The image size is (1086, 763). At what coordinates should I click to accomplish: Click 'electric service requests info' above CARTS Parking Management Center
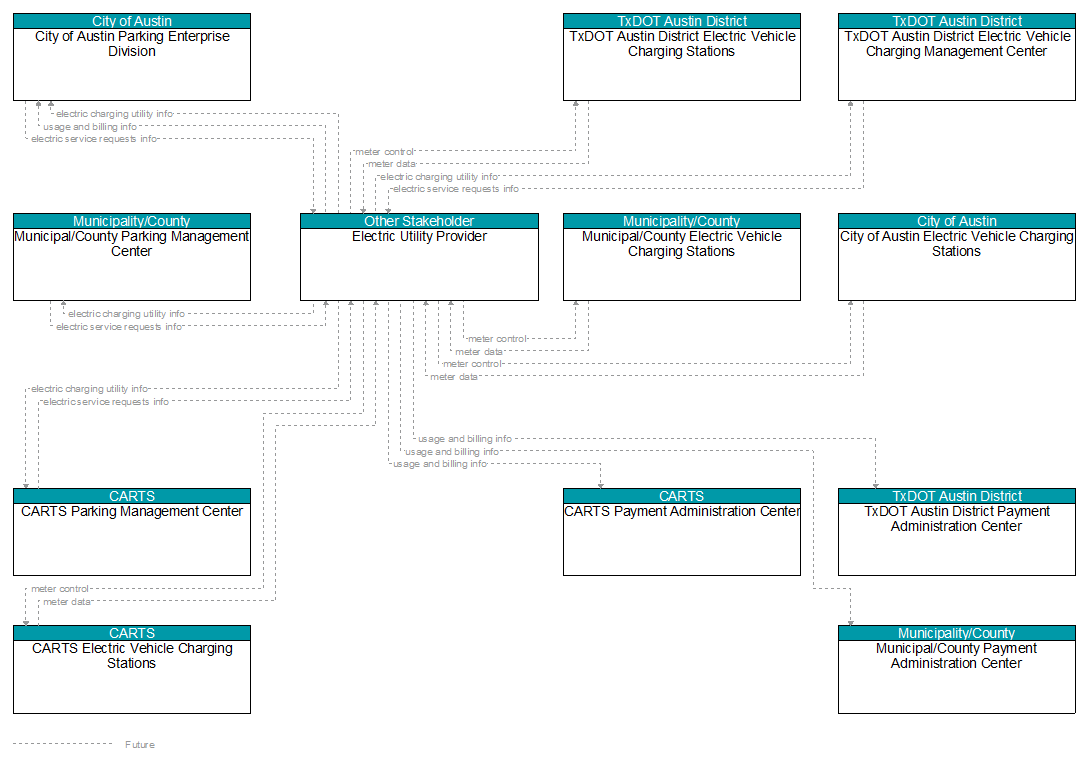tap(105, 402)
